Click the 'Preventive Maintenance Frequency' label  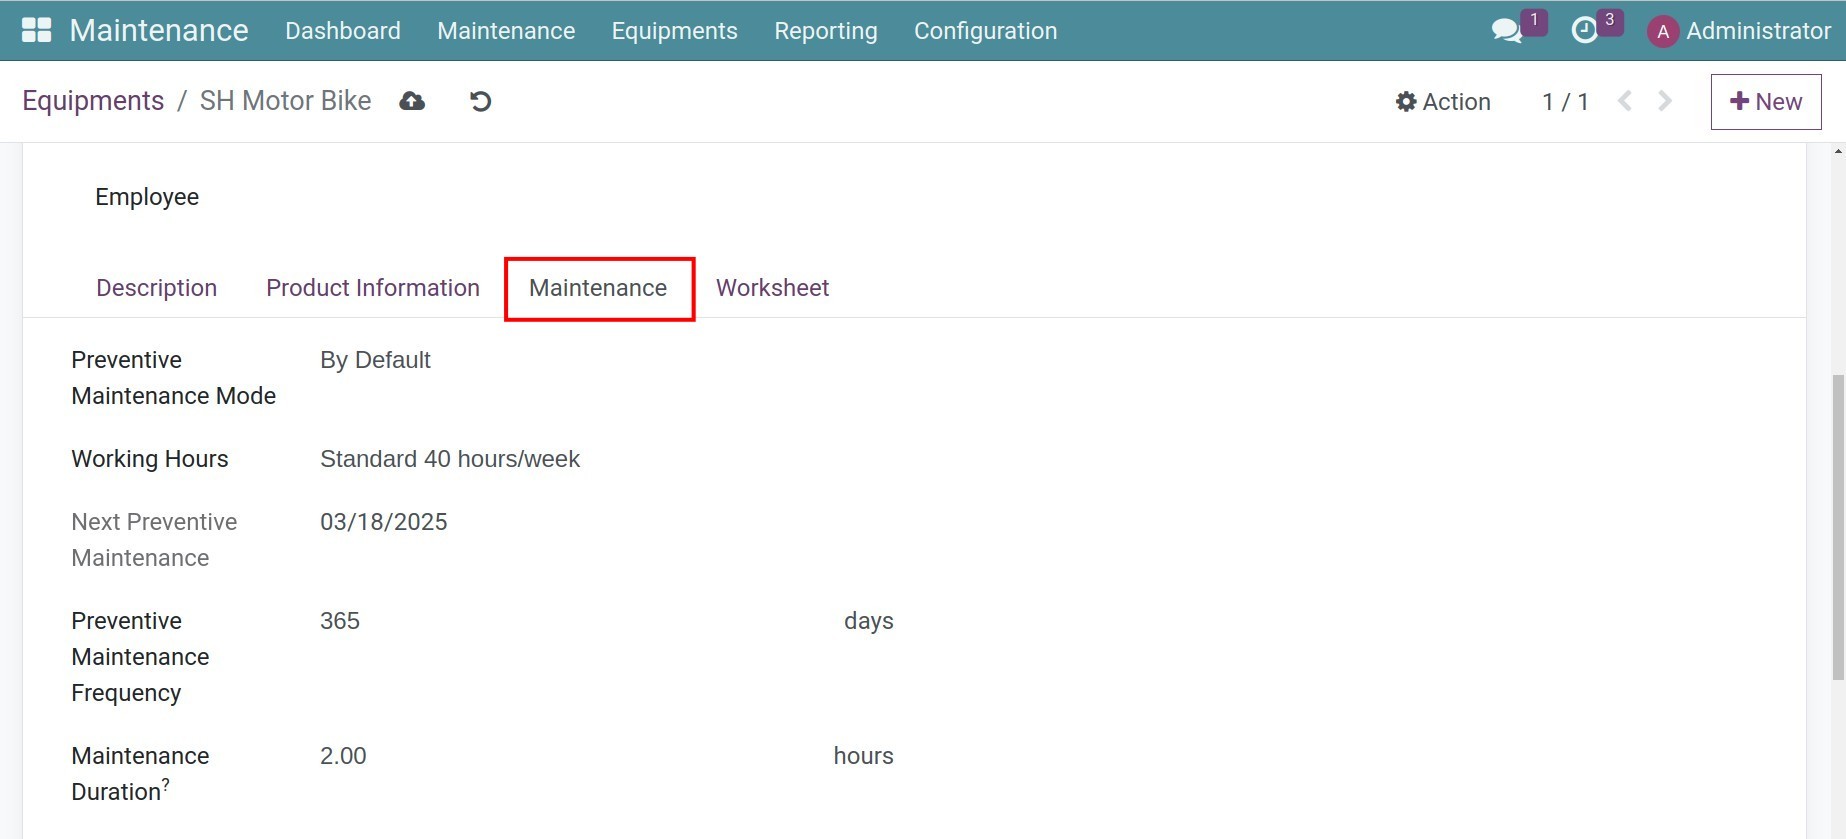(x=141, y=657)
